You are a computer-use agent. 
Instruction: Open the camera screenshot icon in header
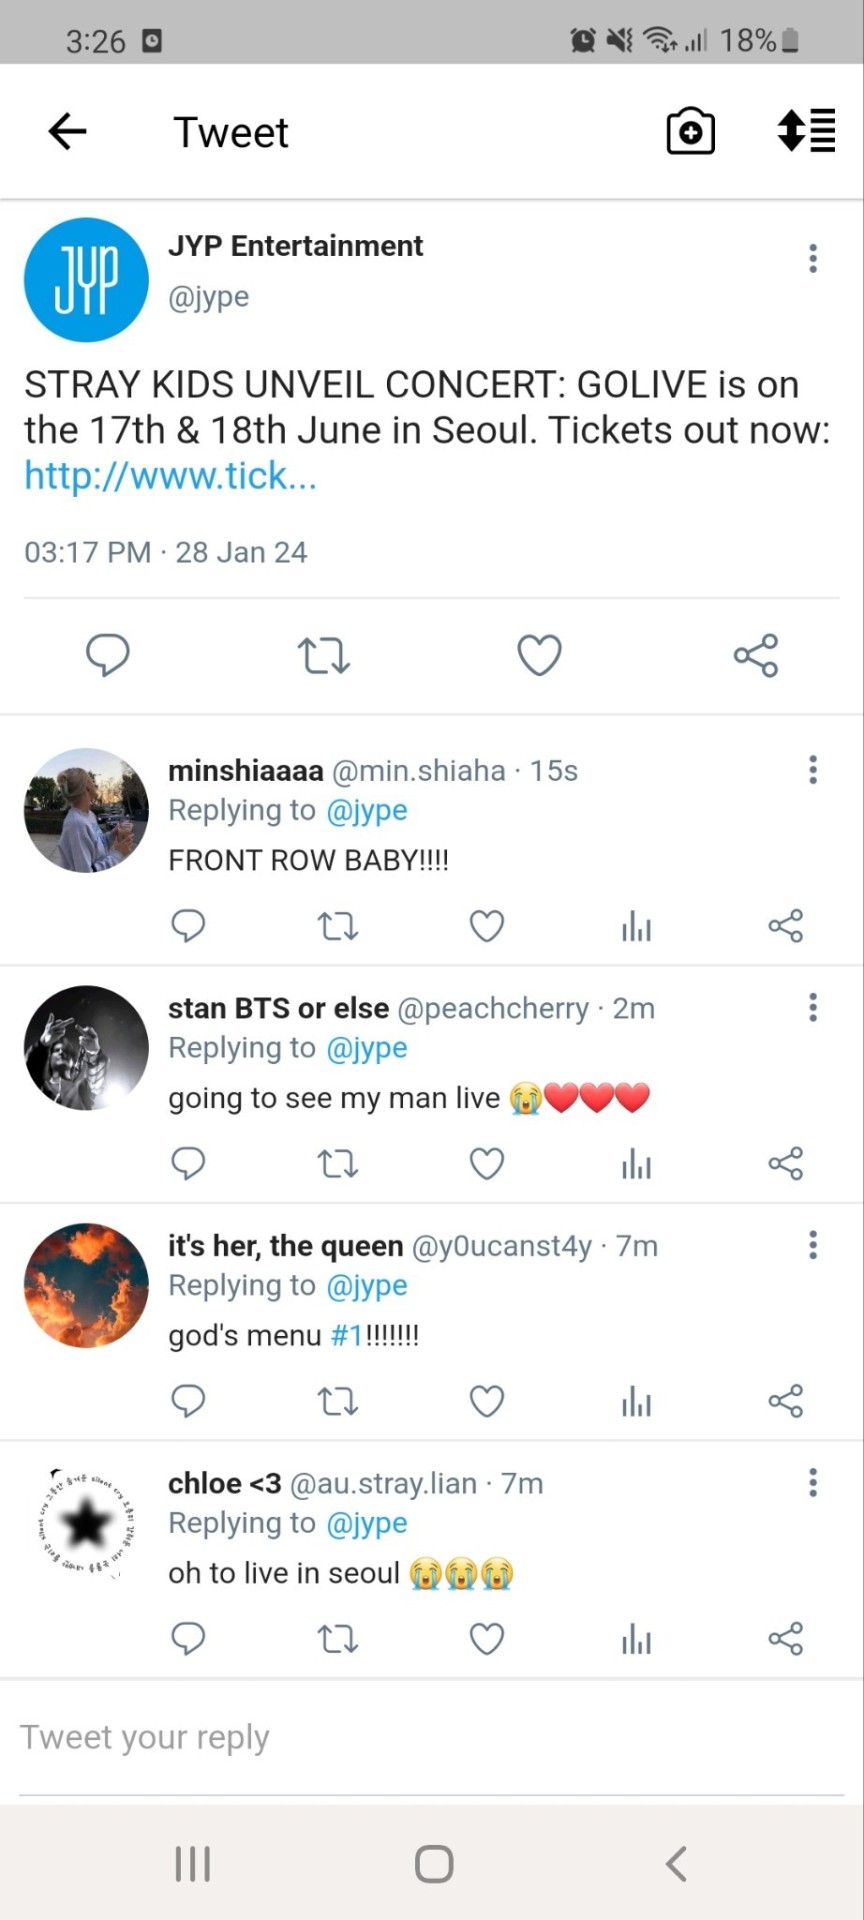click(690, 132)
